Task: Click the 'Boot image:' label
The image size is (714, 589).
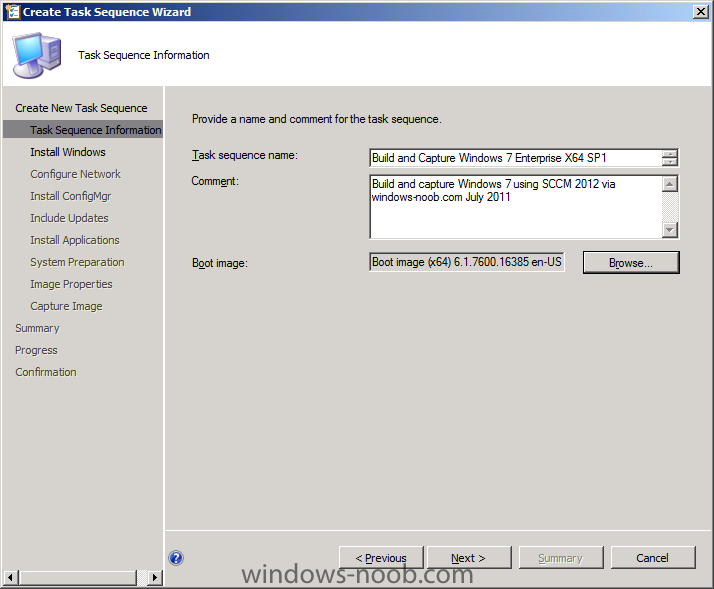Action: (x=220, y=263)
